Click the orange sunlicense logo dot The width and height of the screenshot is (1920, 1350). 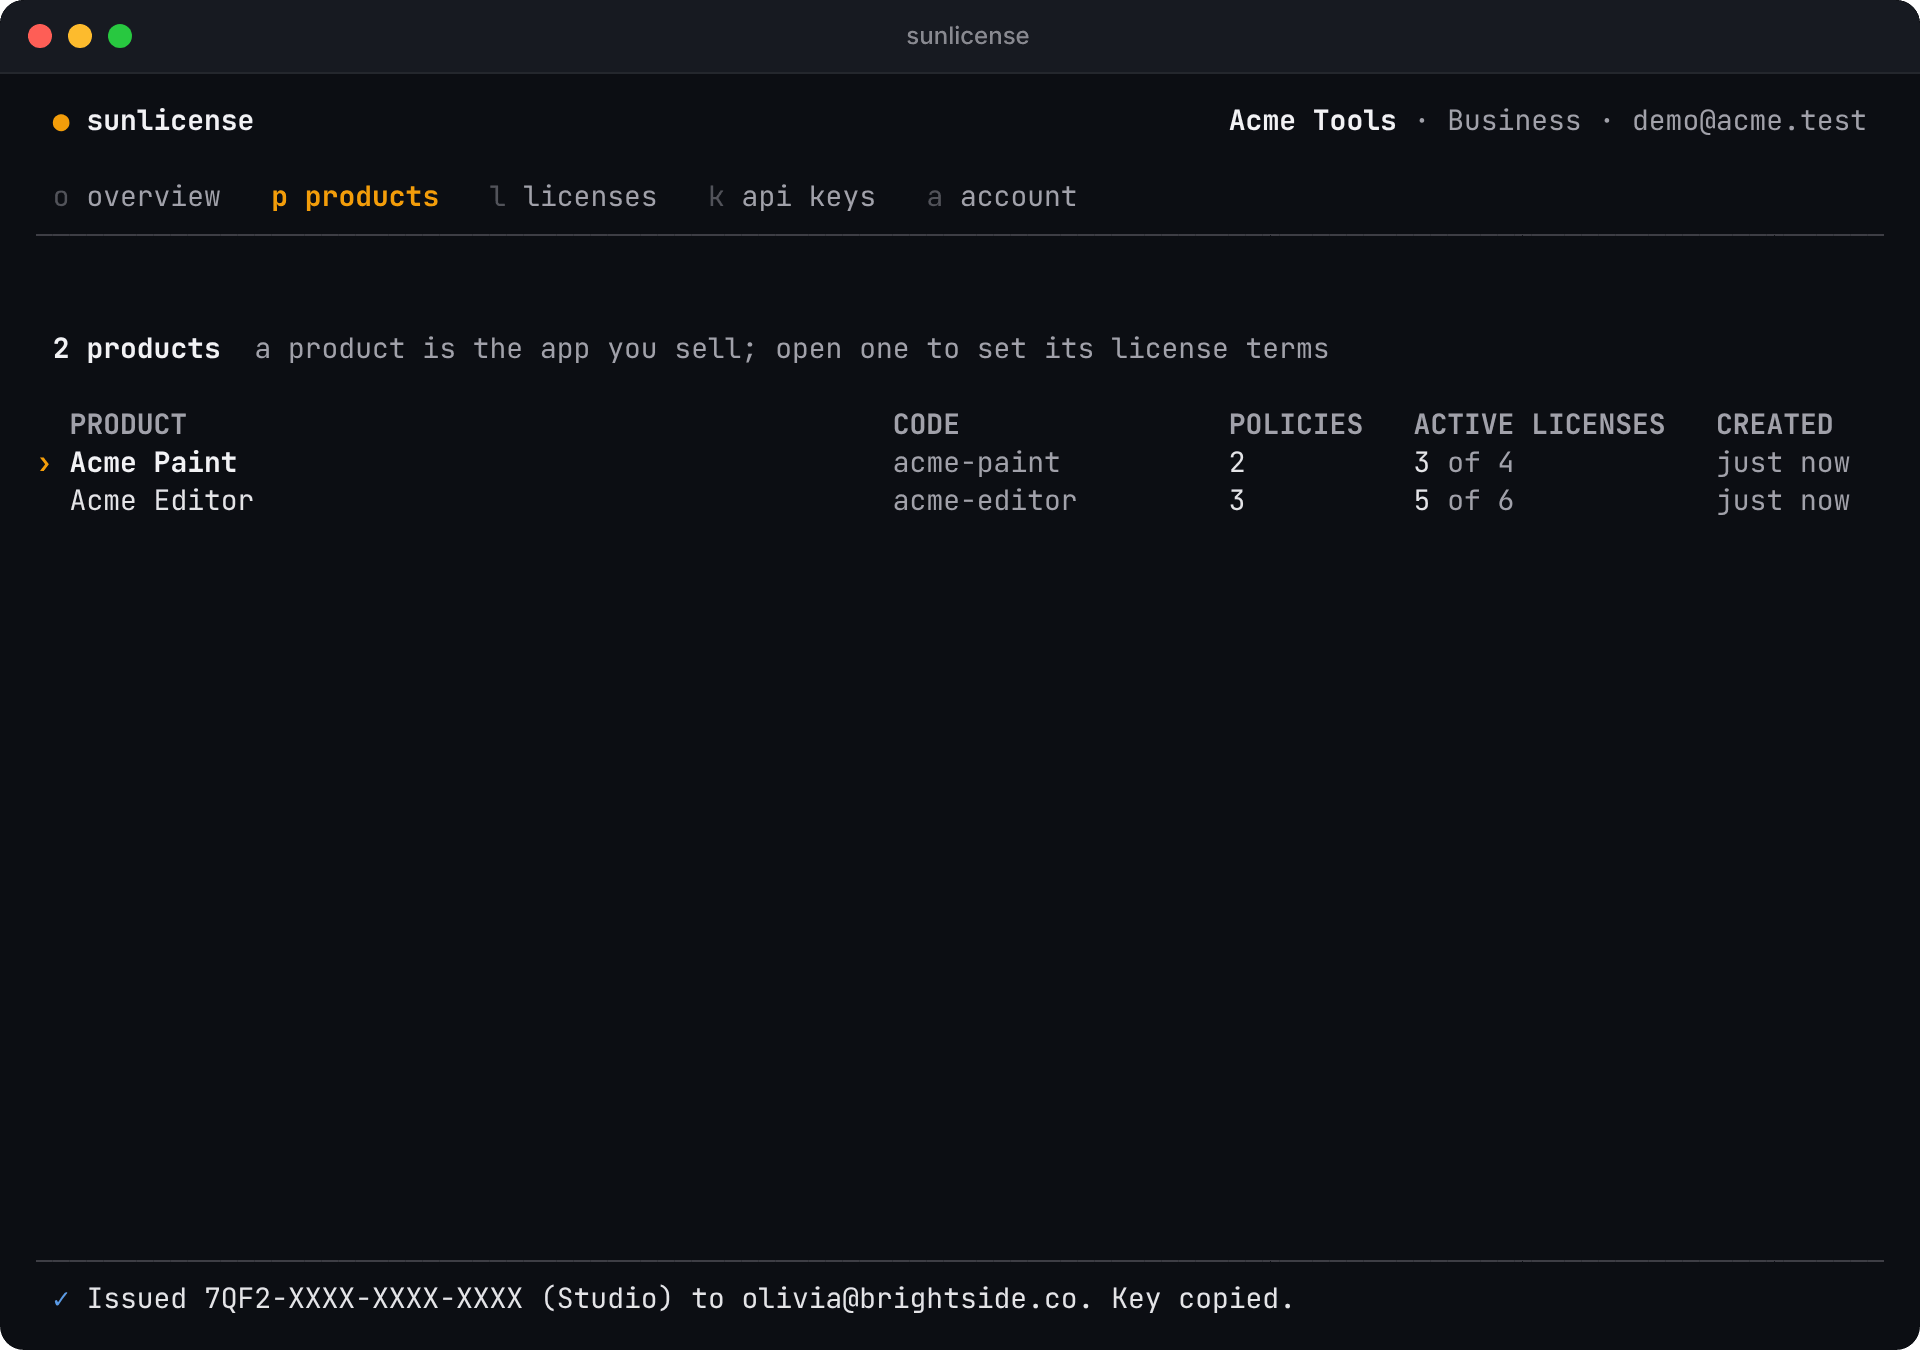(61, 122)
